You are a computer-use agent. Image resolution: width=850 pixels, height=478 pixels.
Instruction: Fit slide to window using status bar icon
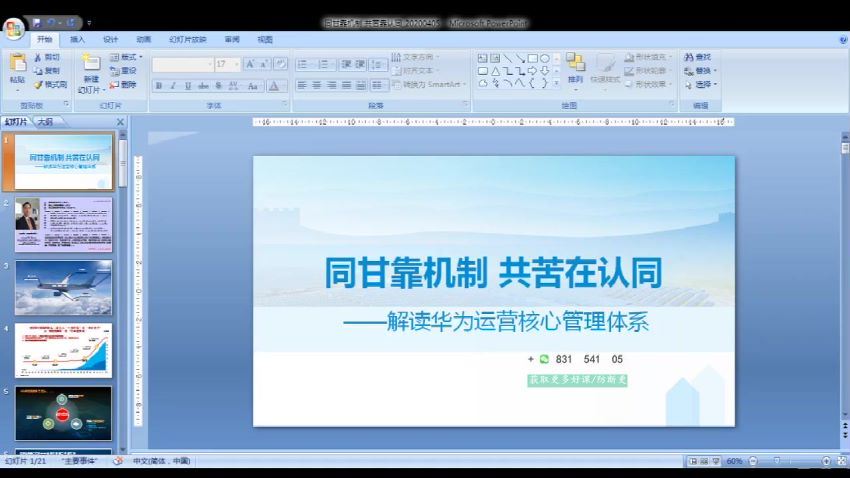point(841,461)
